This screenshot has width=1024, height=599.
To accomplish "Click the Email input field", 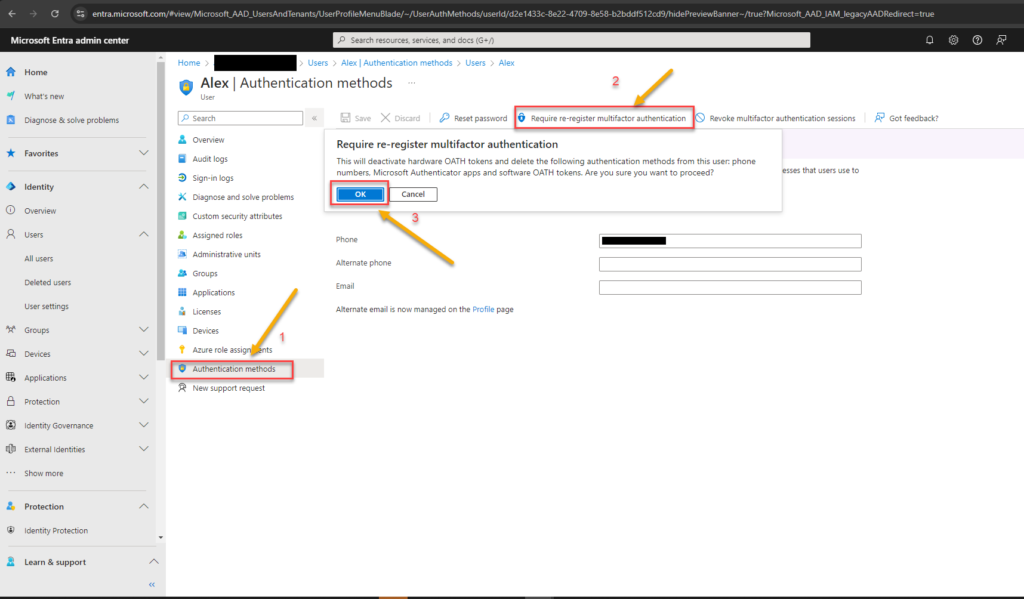I will (730, 287).
